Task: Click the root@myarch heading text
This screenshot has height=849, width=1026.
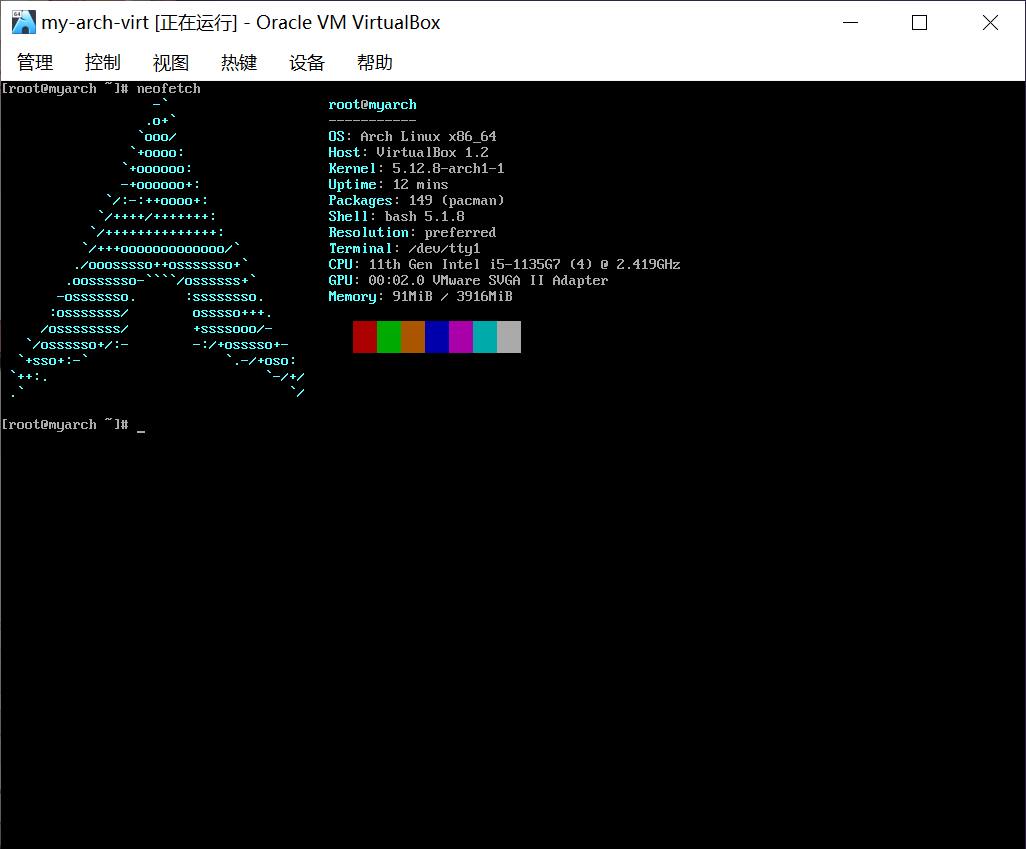Action: 372,105
